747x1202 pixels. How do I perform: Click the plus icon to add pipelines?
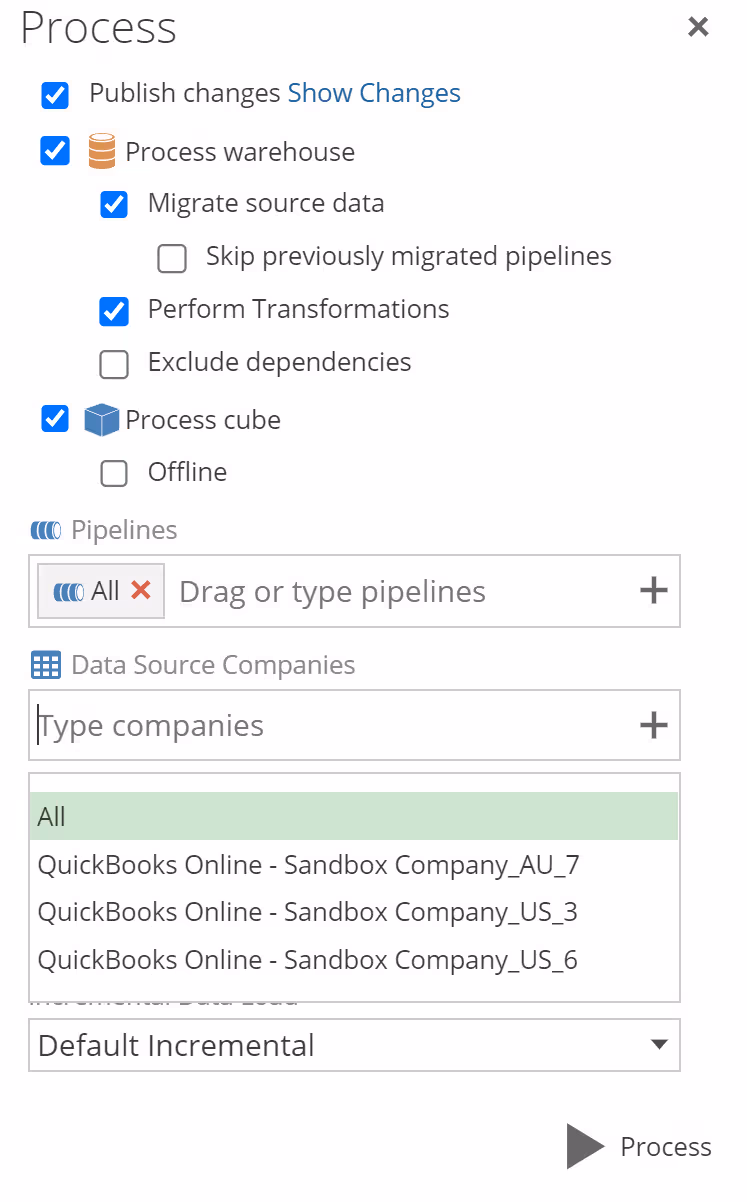coord(653,591)
